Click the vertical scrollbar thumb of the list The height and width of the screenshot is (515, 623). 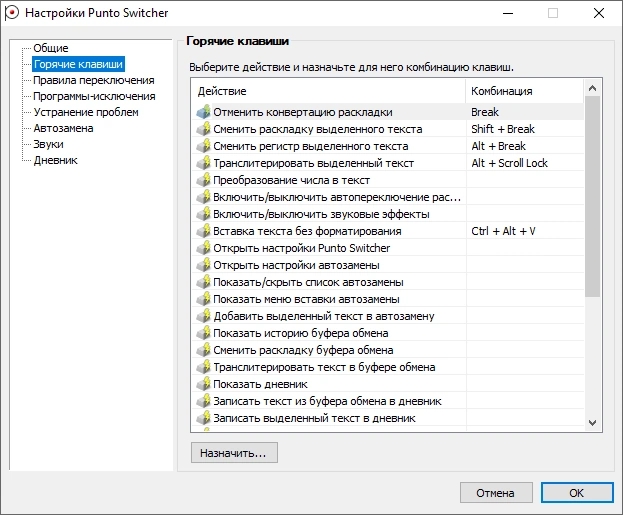pos(592,197)
